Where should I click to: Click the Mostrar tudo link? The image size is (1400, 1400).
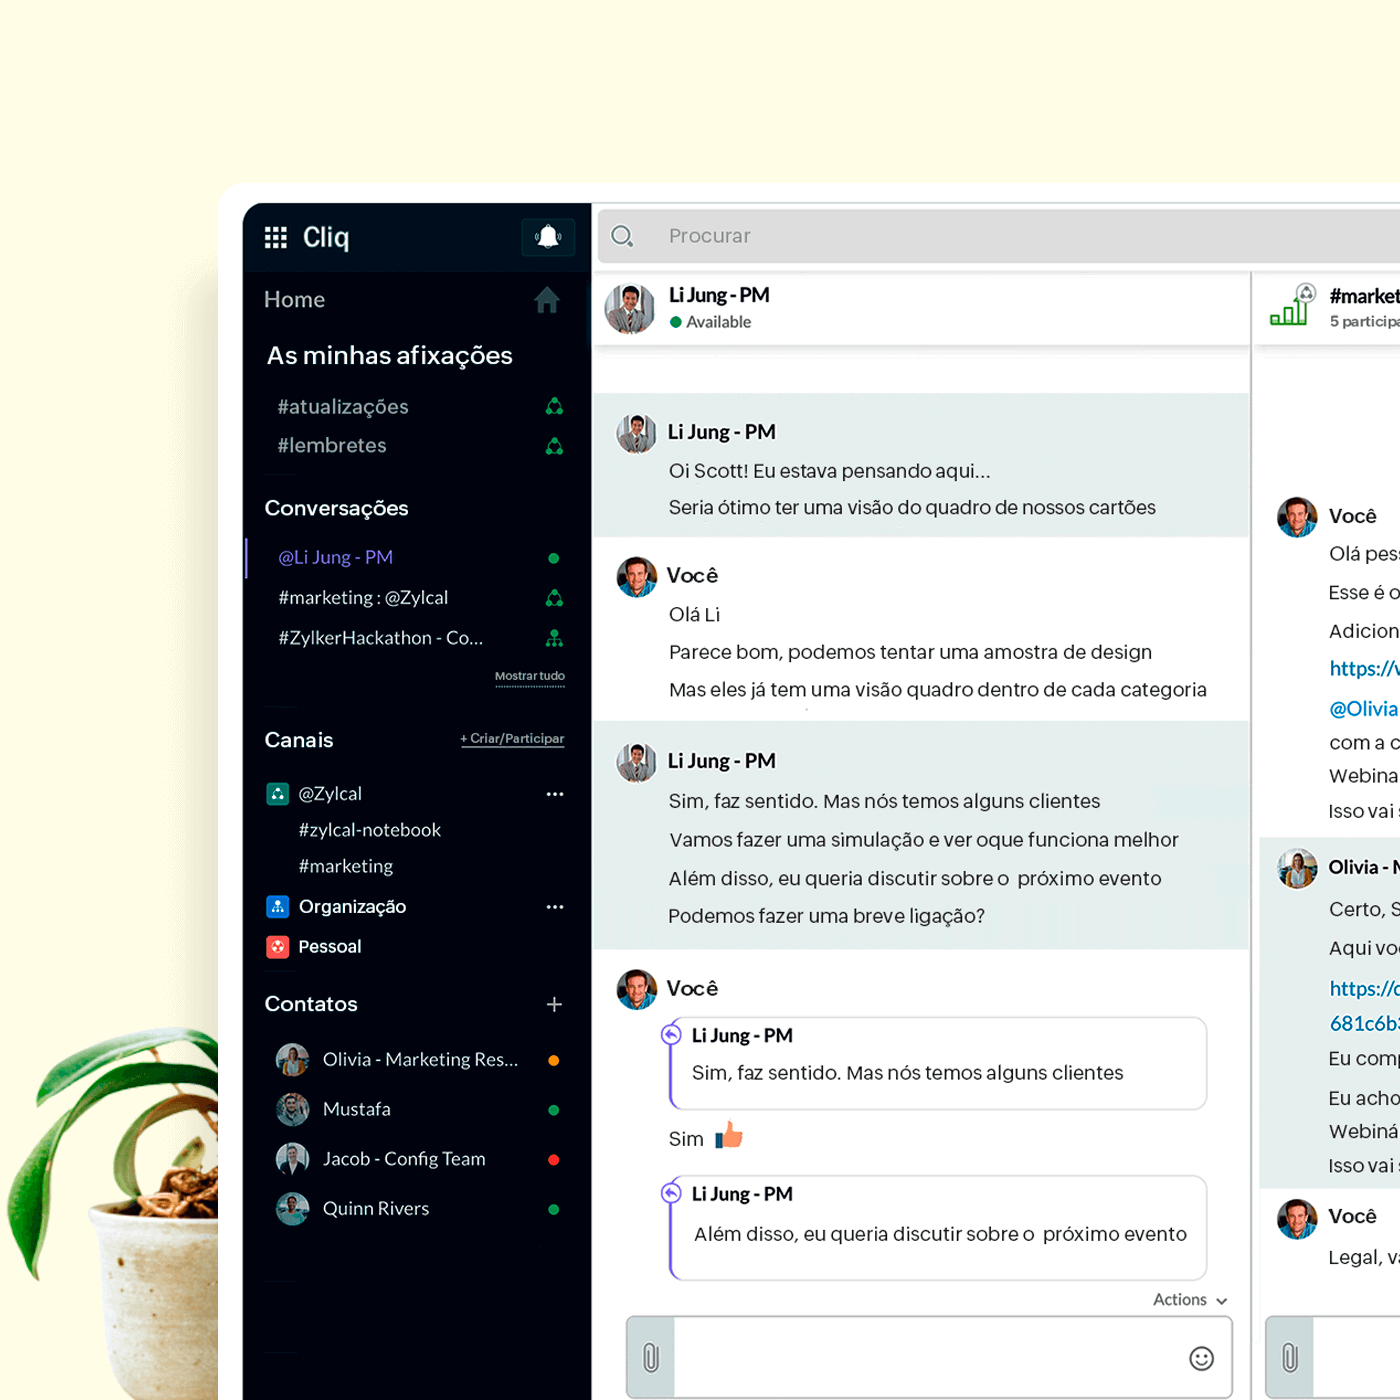530,677
